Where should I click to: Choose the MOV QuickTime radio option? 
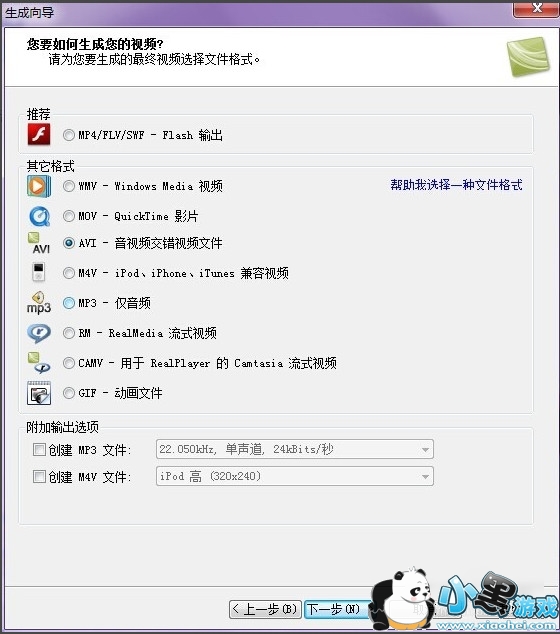pyautogui.click(x=69, y=216)
